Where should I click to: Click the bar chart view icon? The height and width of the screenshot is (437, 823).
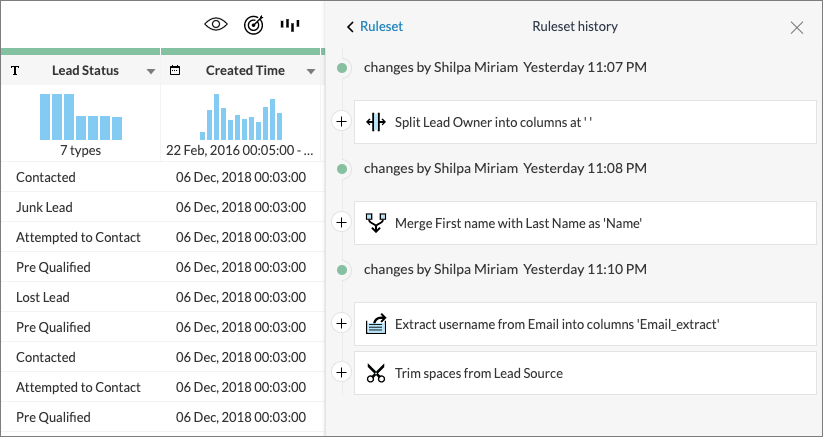pyautogui.click(x=290, y=25)
